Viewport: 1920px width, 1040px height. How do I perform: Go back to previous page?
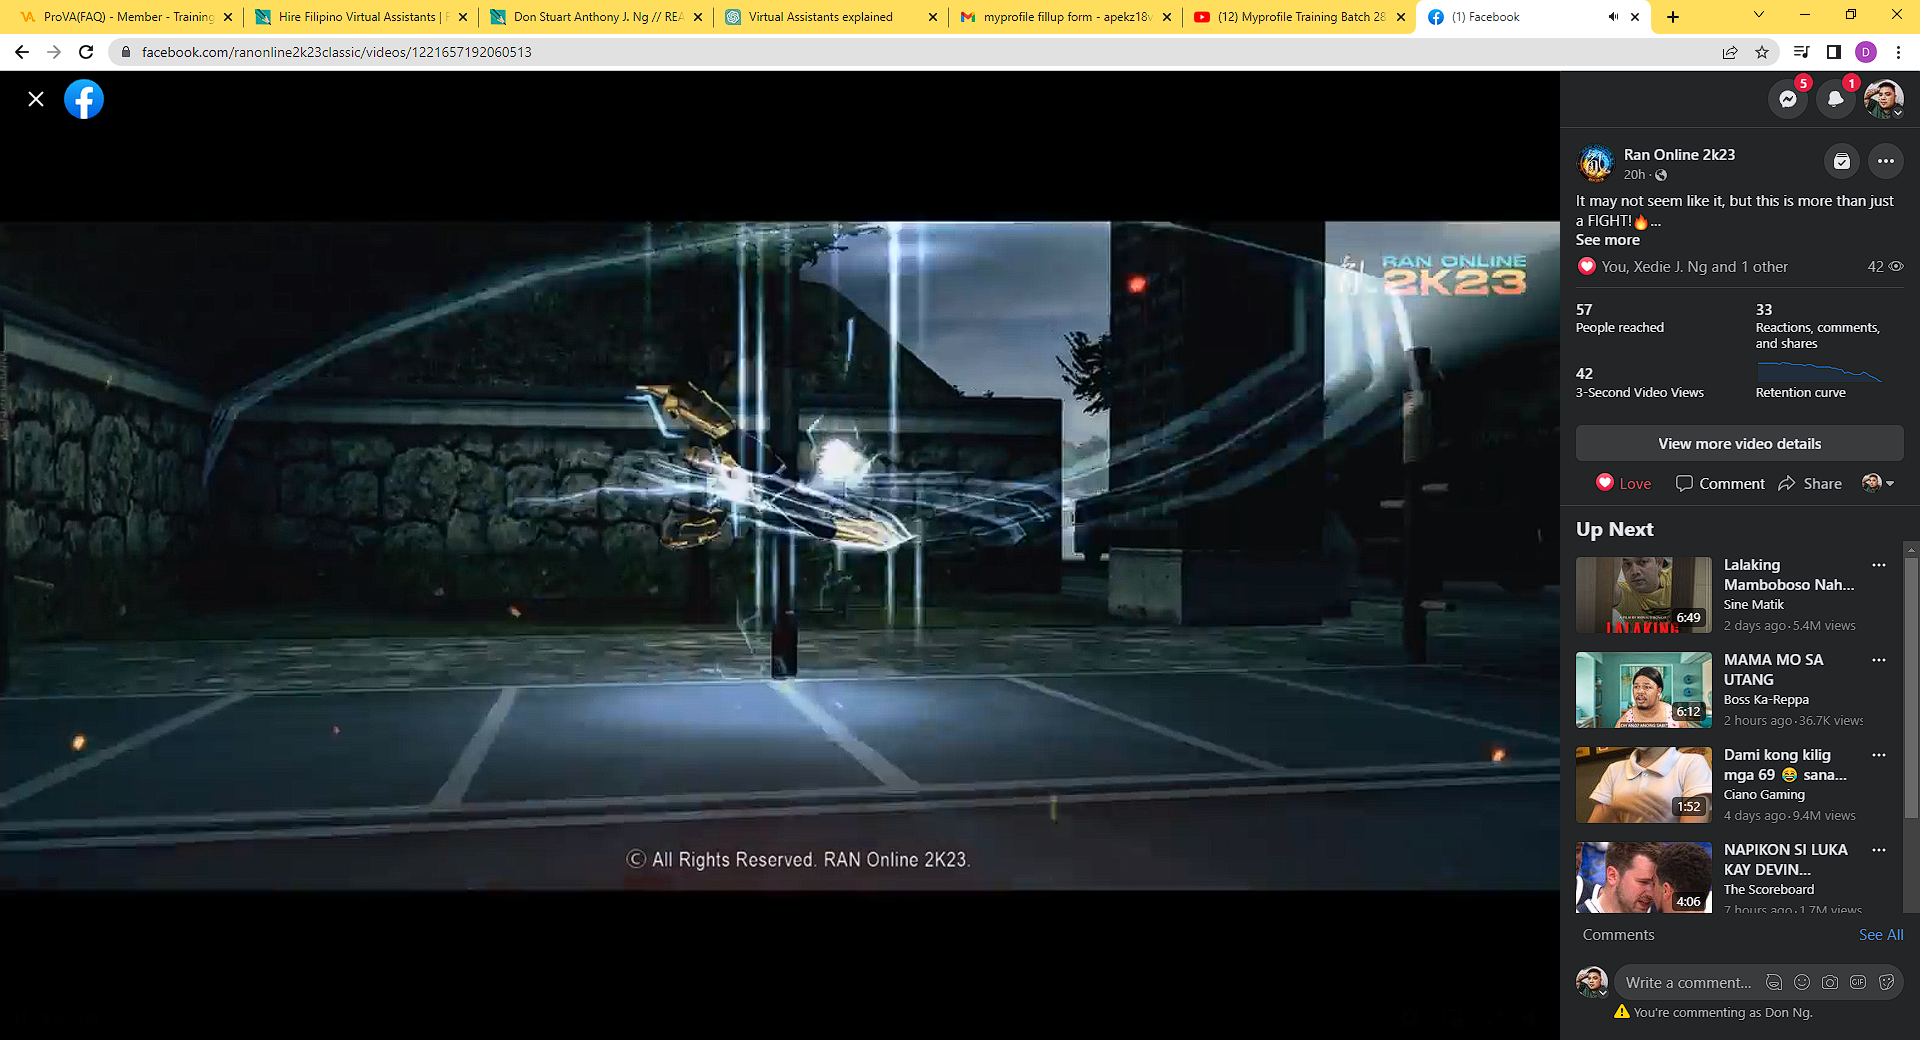click(22, 52)
